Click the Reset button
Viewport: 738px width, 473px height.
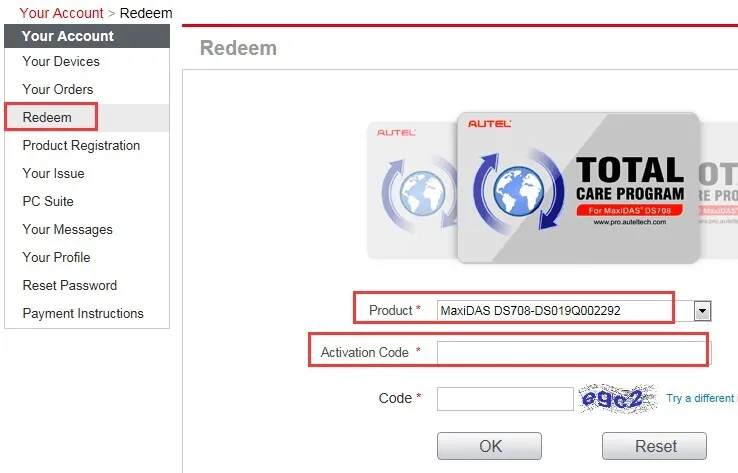pyautogui.click(x=654, y=446)
